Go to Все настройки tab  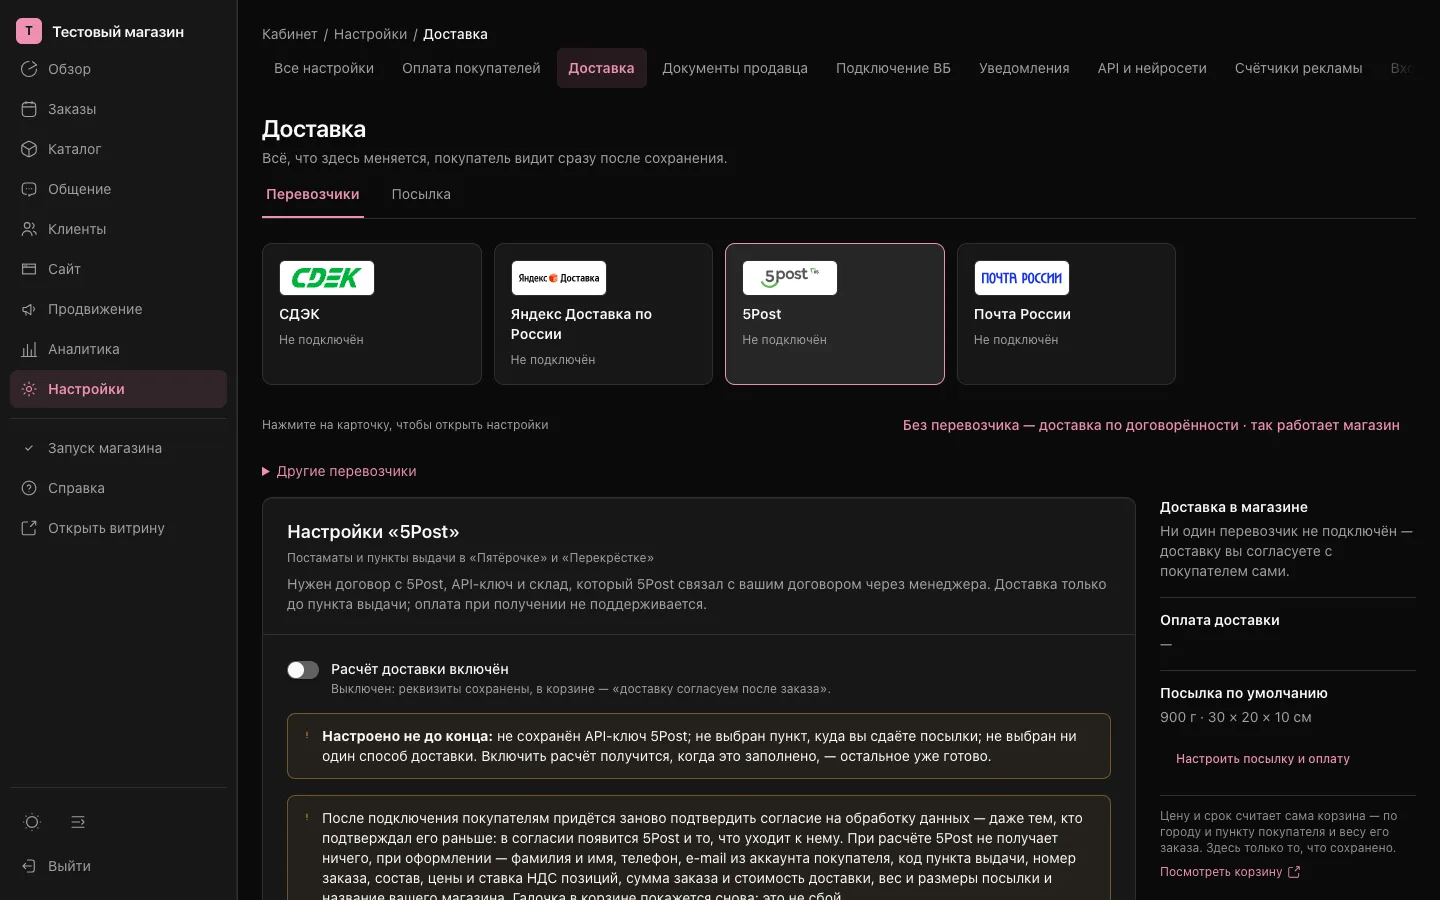point(324,68)
